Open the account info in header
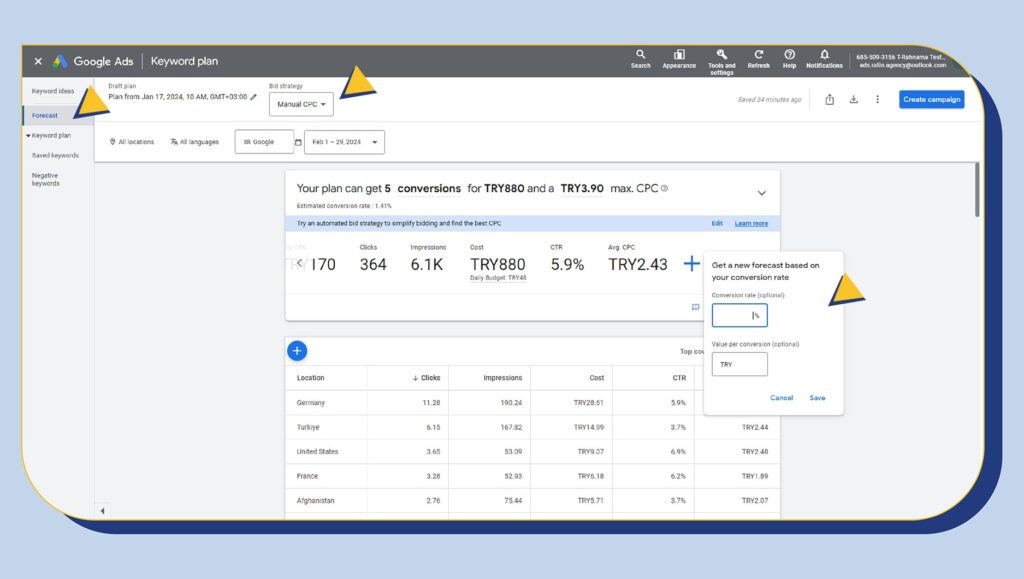The image size is (1024, 579). [901, 61]
